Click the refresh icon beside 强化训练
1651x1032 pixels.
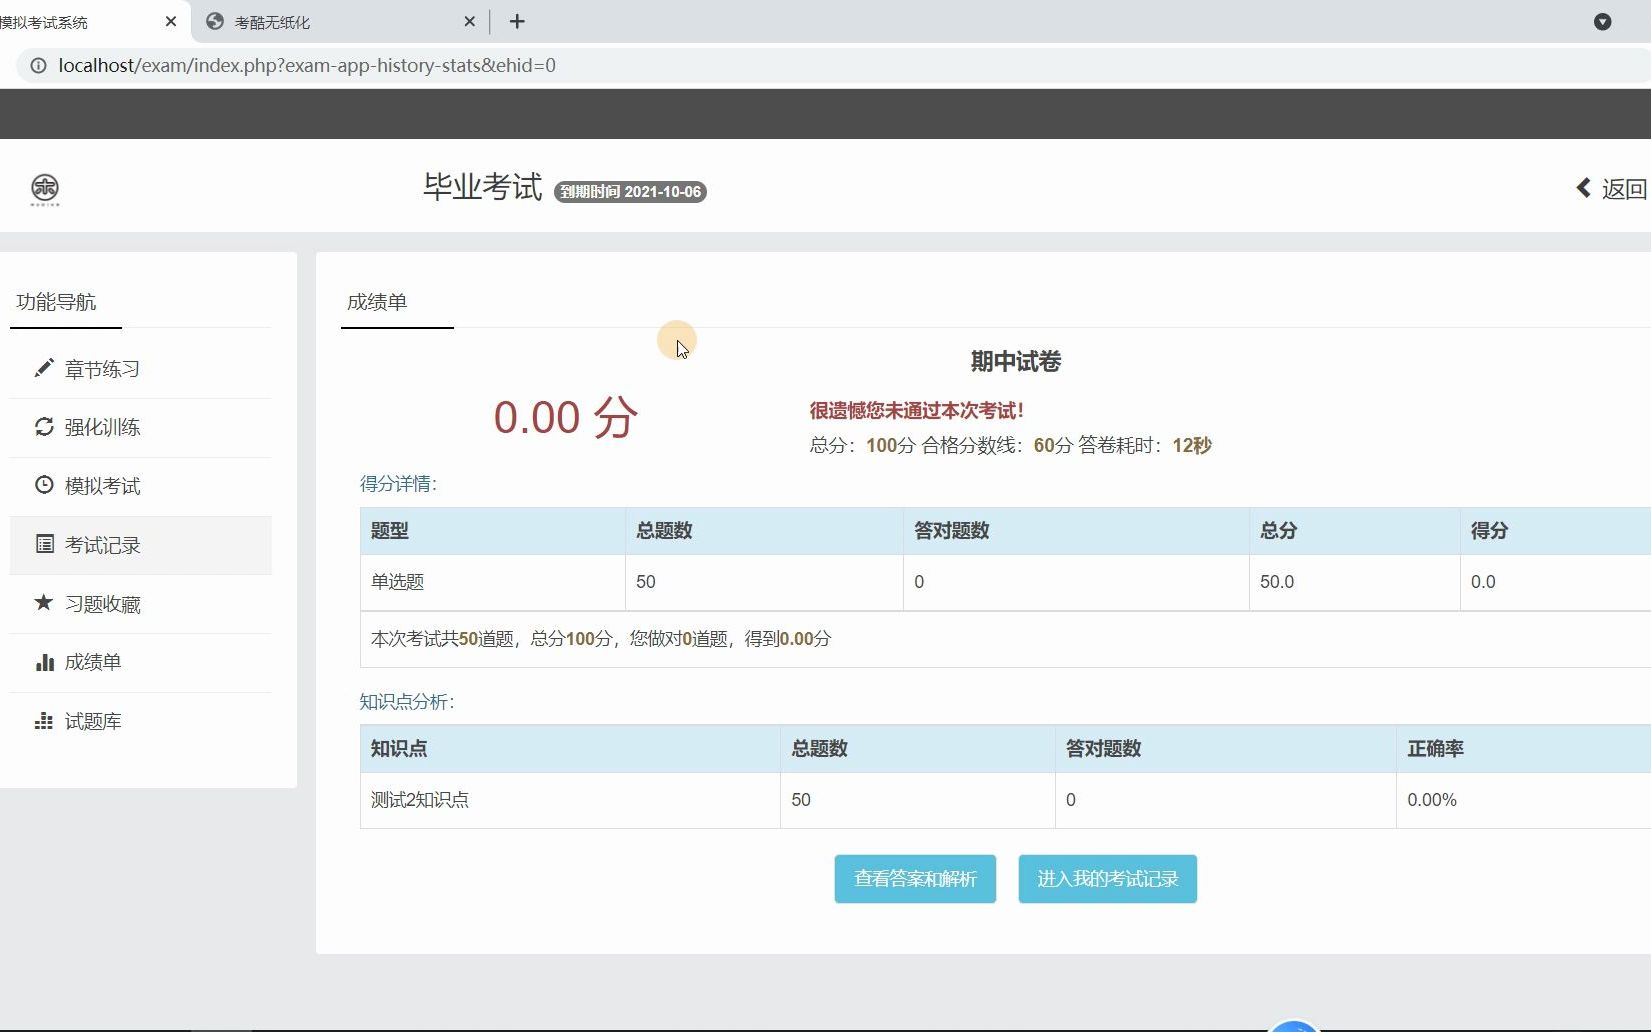coord(44,427)
